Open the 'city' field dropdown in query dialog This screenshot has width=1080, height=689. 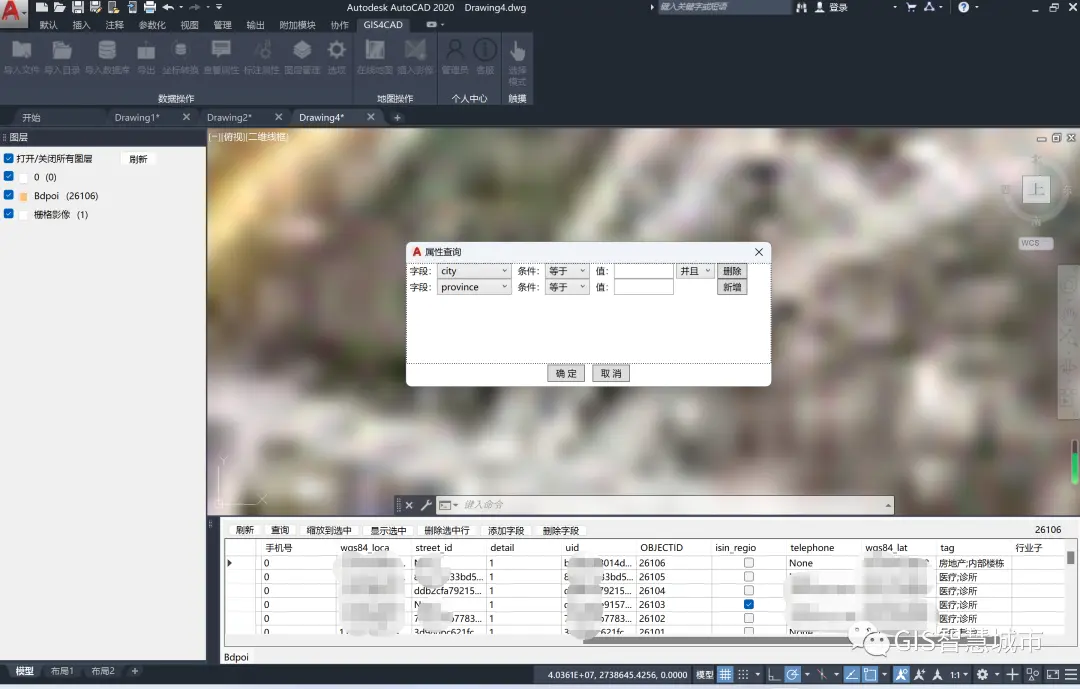[474, 271]
